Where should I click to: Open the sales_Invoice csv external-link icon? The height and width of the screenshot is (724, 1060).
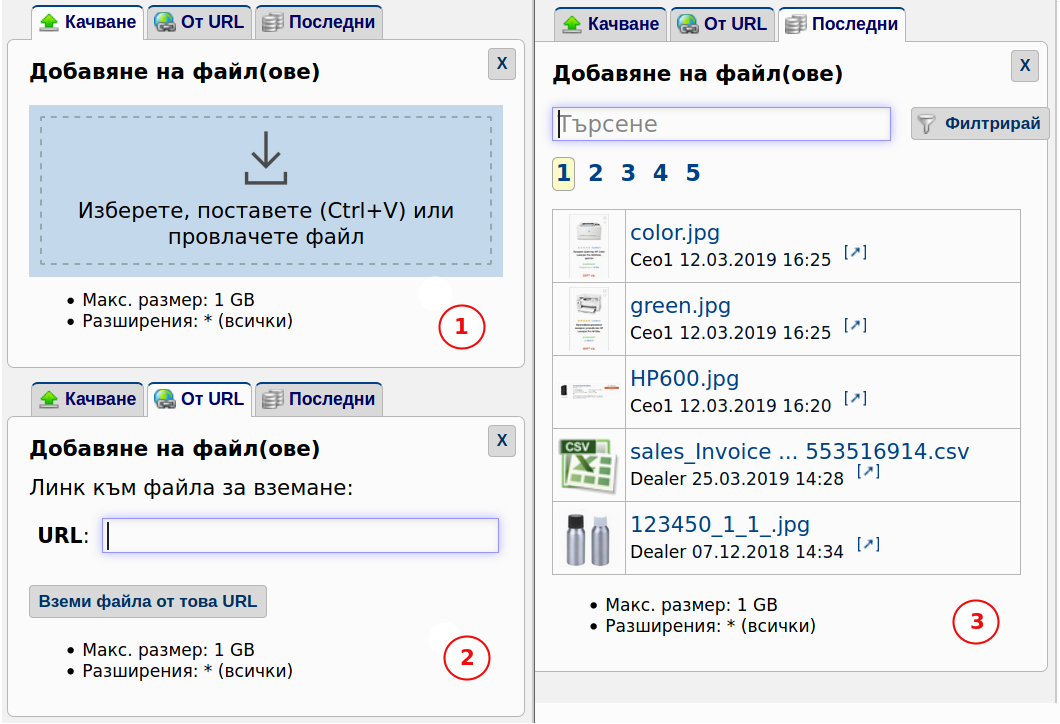pyautogui.click(x=868, y=471)
